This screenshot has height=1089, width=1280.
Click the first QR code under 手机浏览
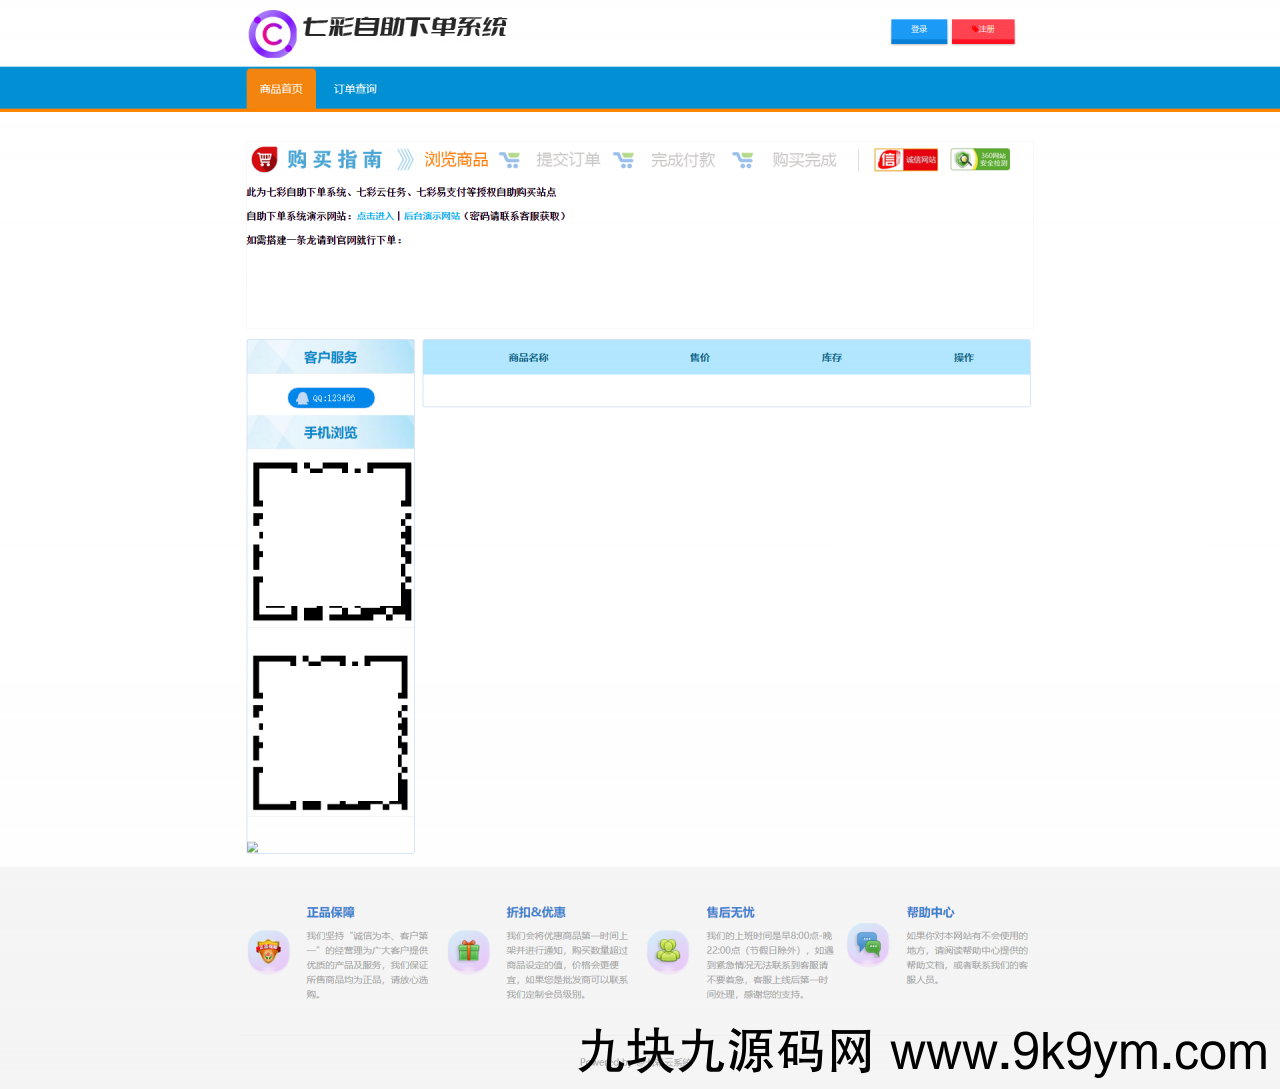[x=331, y=541]
